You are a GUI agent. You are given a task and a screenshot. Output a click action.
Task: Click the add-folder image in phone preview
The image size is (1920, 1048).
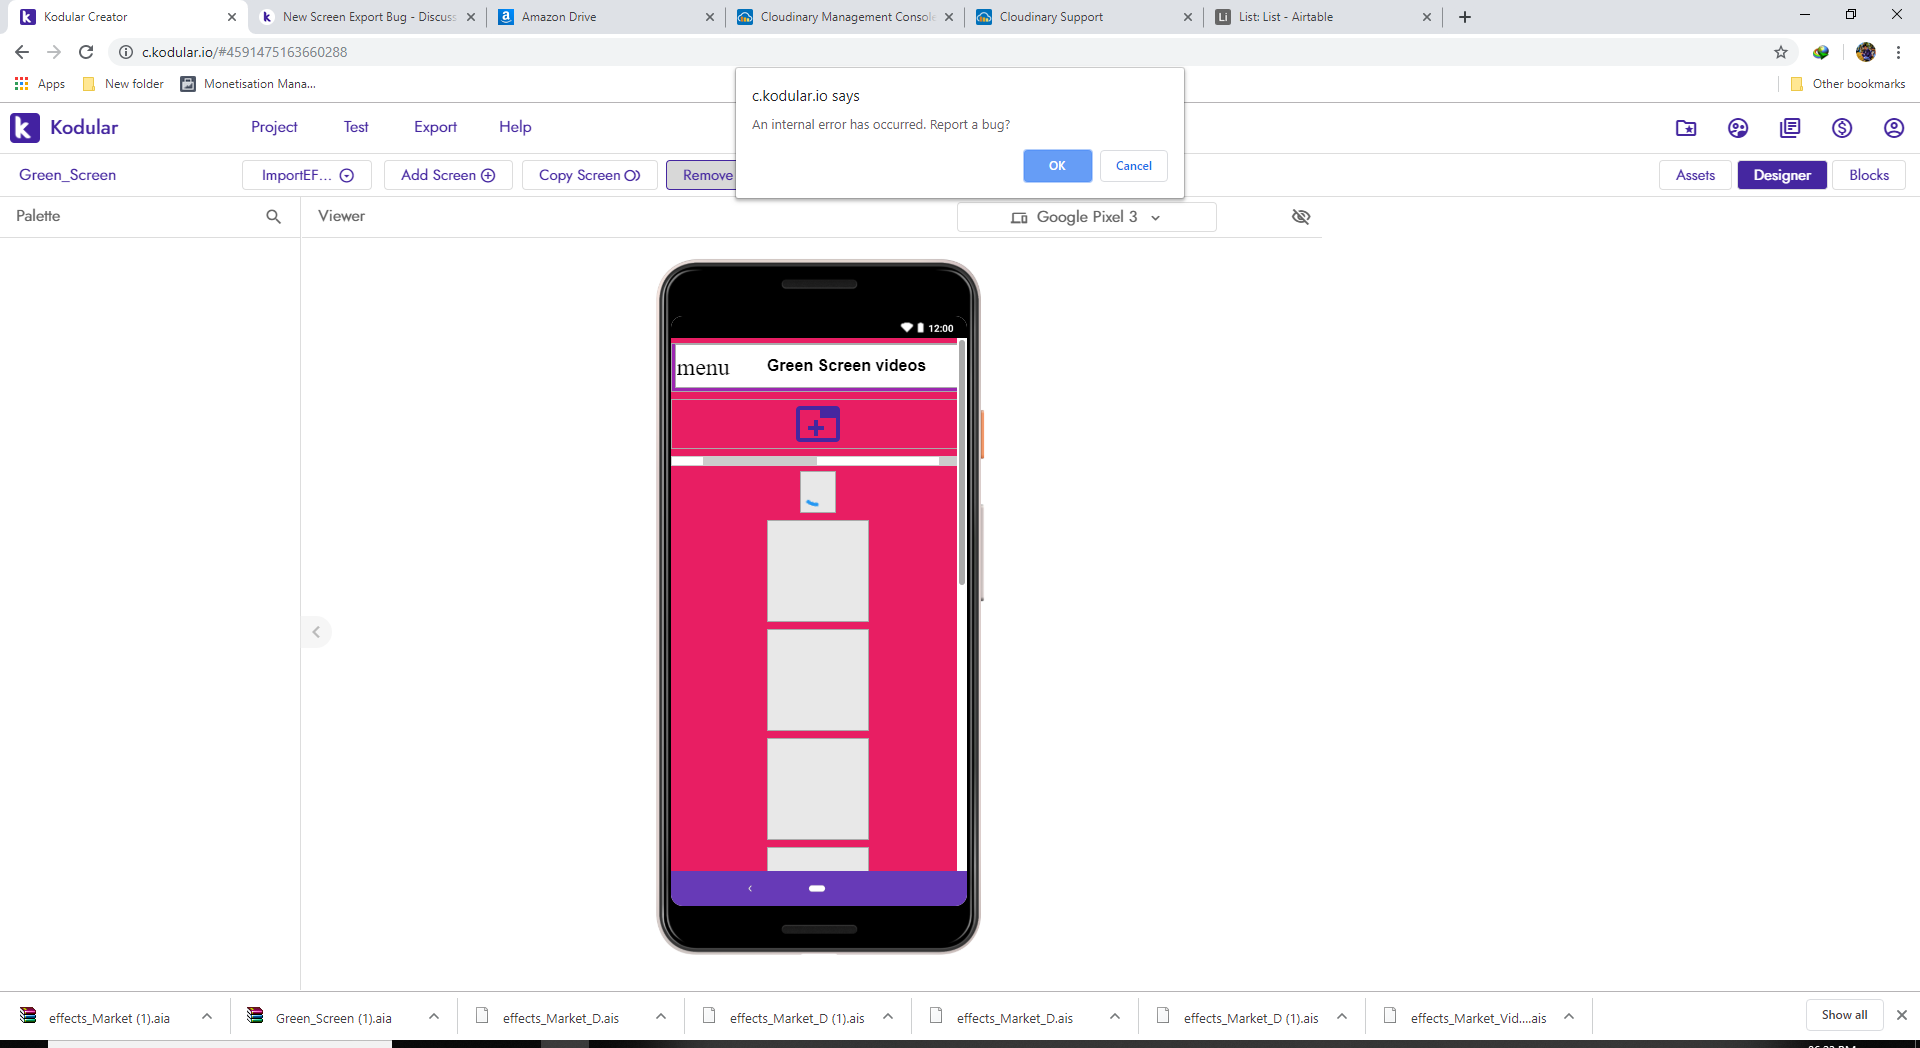coord(817,424)
